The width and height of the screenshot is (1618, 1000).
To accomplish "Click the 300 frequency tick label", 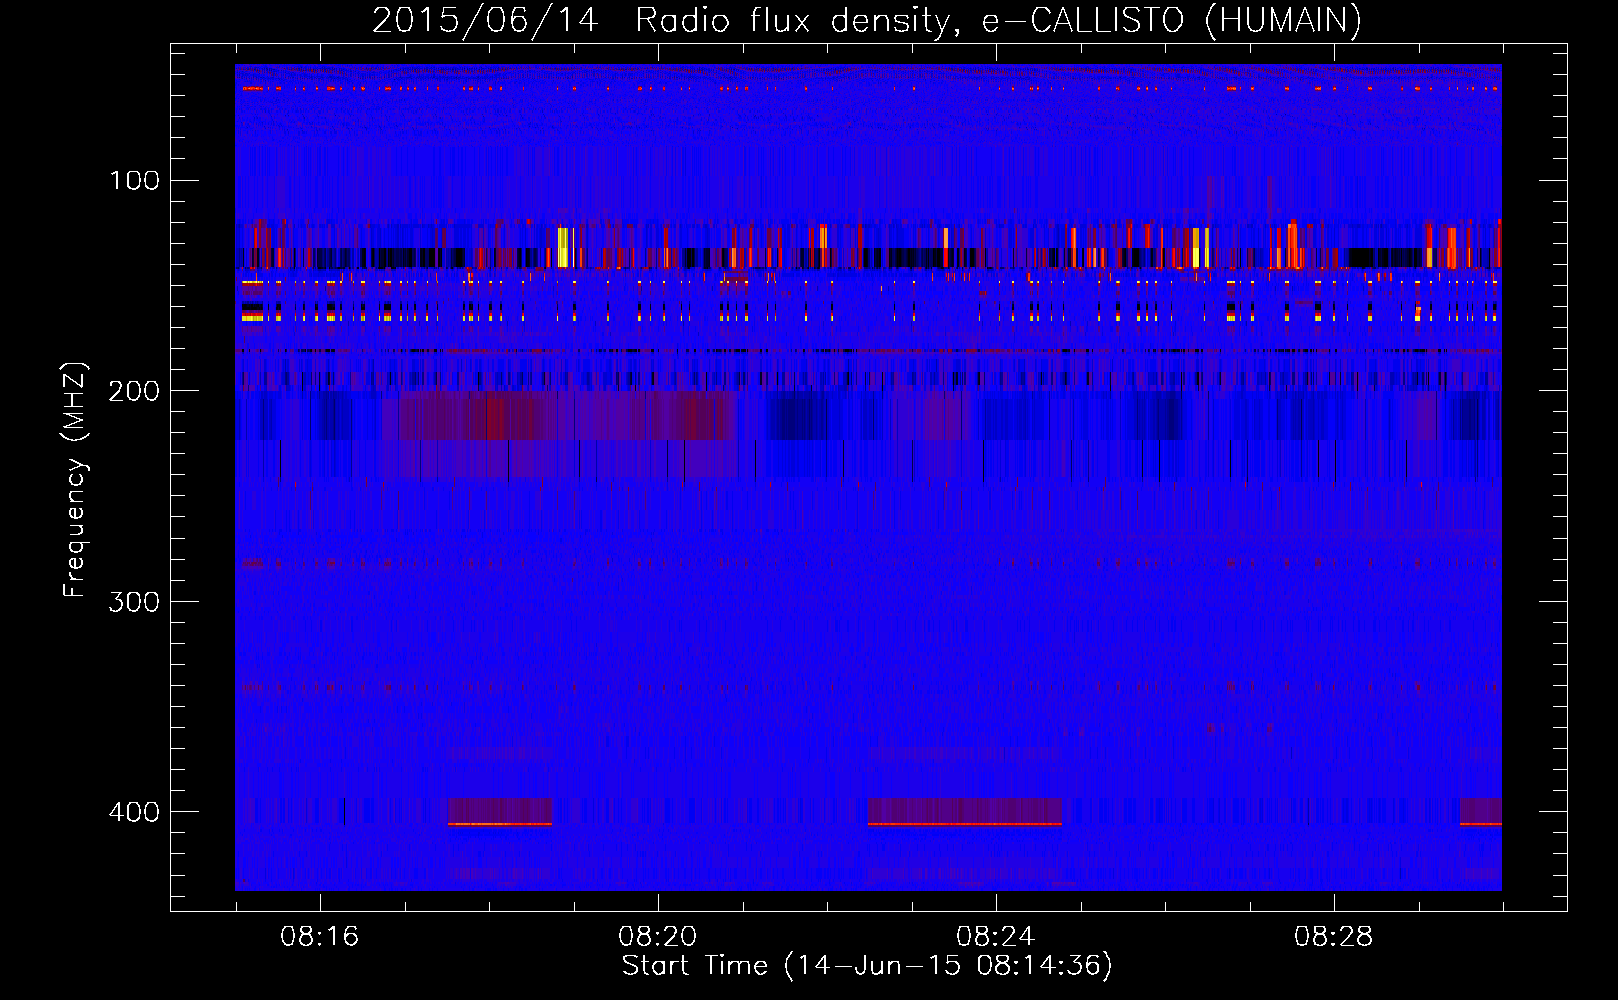I will click(x=134, y=601).
